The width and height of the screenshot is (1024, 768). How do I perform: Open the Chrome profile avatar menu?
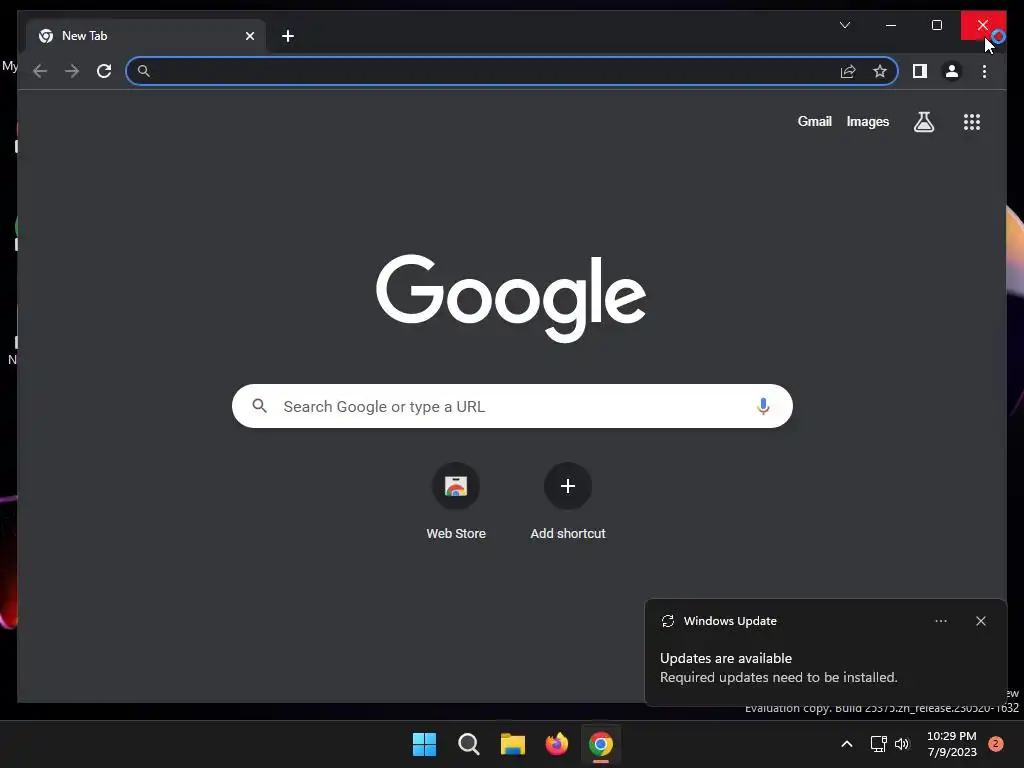click(x=952, y=71)
